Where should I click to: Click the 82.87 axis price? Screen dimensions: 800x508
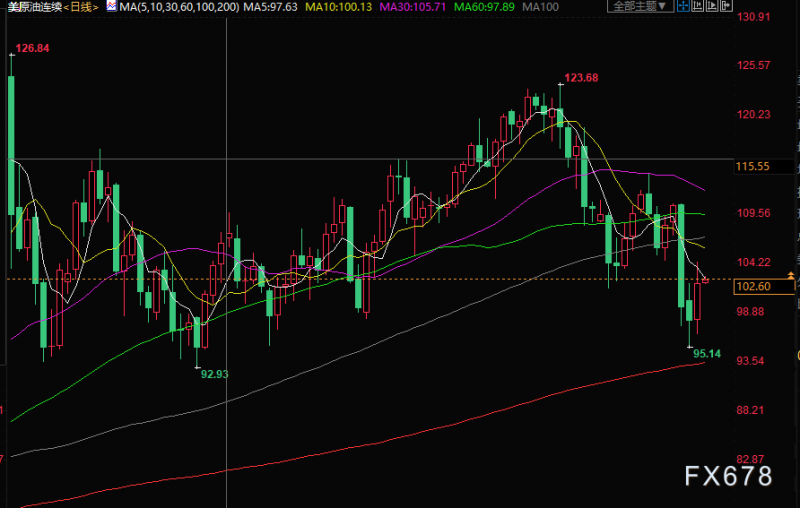(751, 459)
